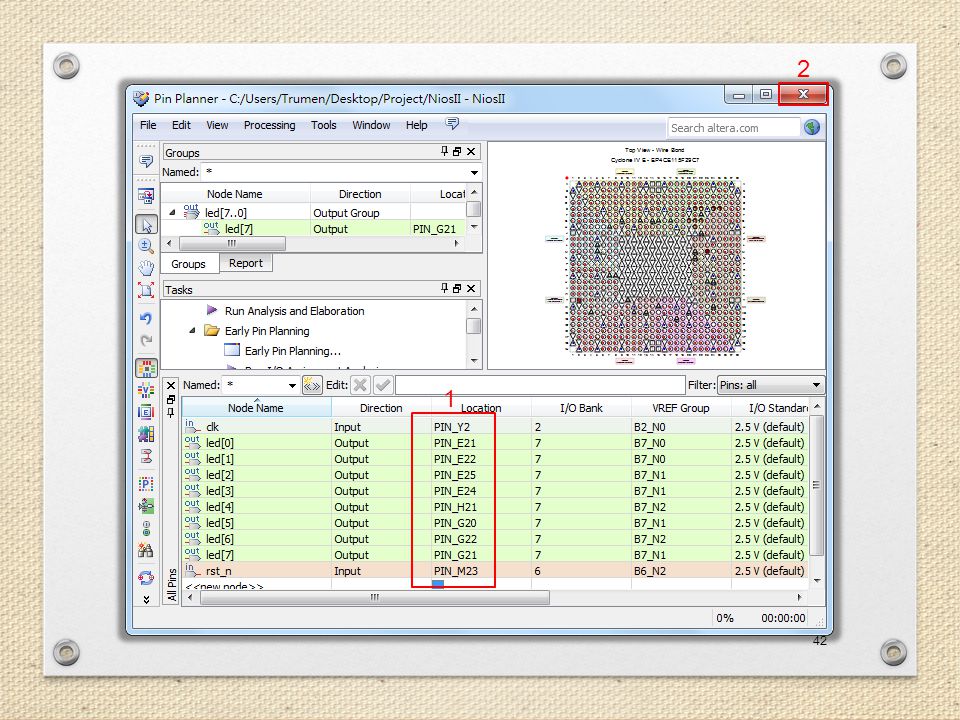Image resolution: width=960 pixels, height=720 pixels.
Task: Click the Tasks list scroll down arrow
Action: (x=474, y=361)
